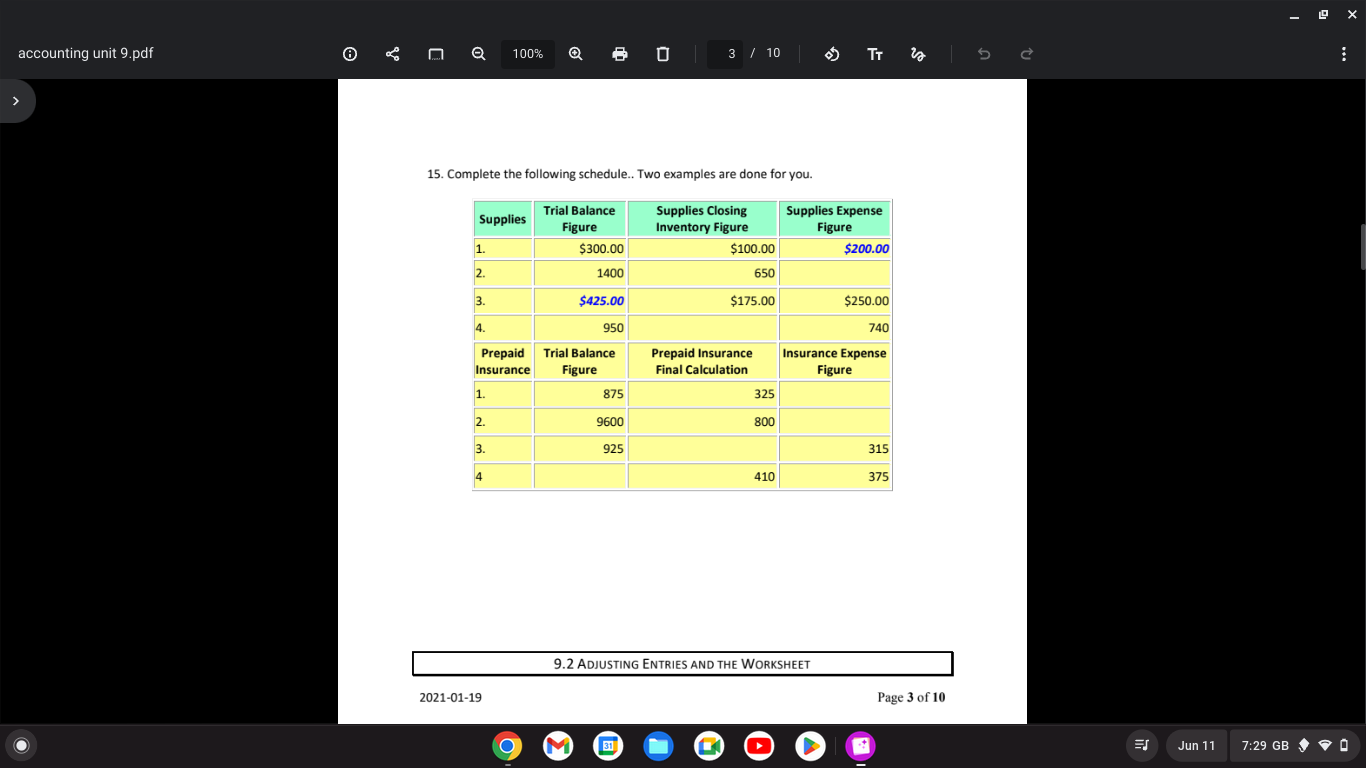Toggle fit to page mode
This screenshot has width=1366, height=768.
point(435,53)
